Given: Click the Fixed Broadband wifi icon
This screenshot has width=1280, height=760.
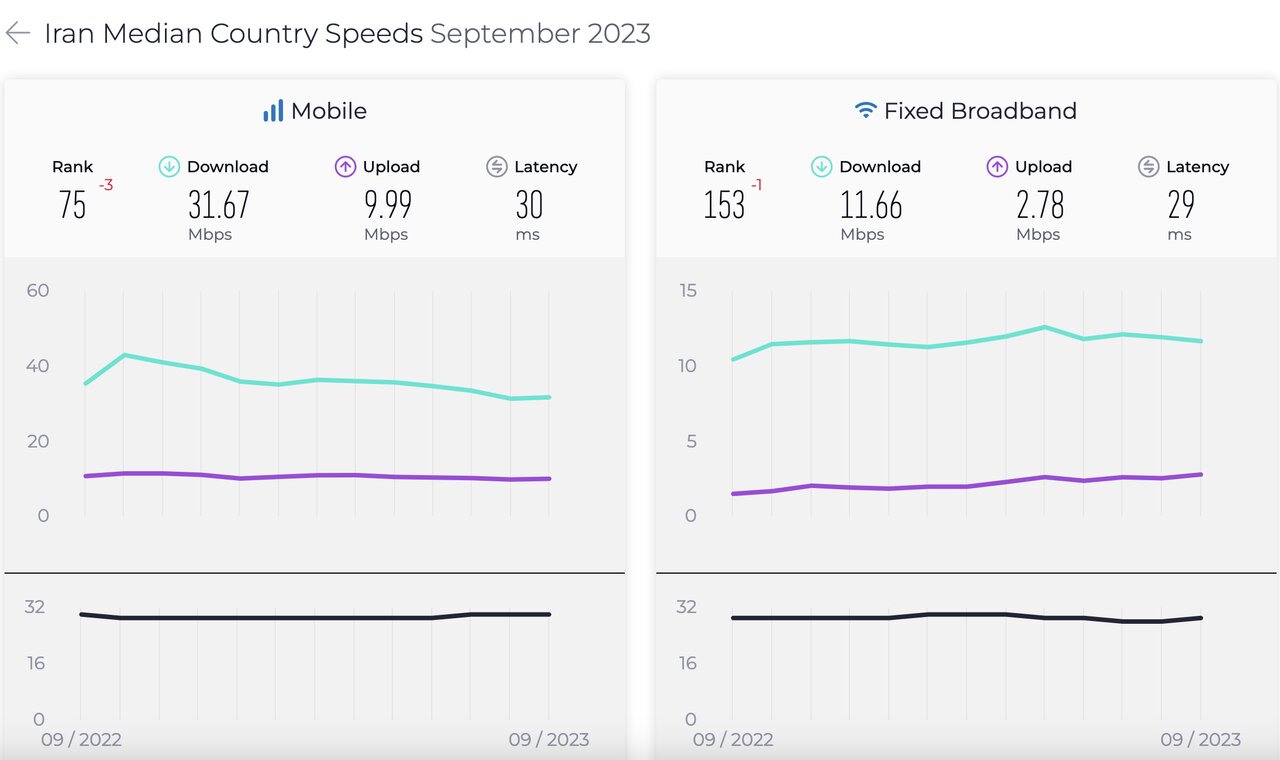Looking at the screenshot, I should [866, 111].
